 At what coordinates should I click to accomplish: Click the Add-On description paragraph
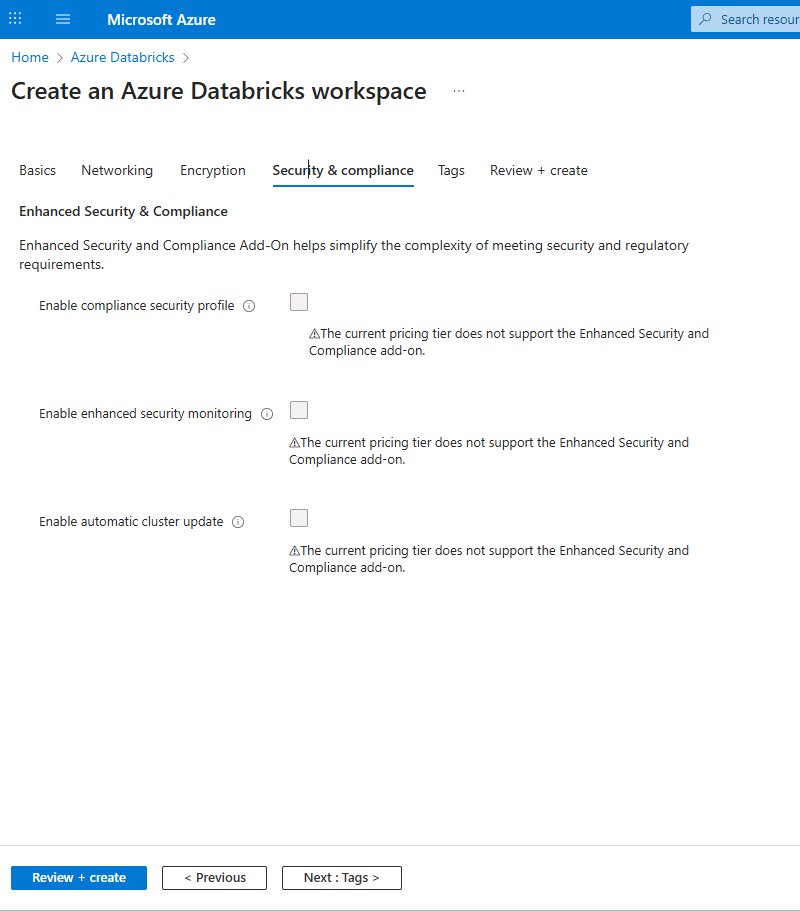(x=354, y=255)
